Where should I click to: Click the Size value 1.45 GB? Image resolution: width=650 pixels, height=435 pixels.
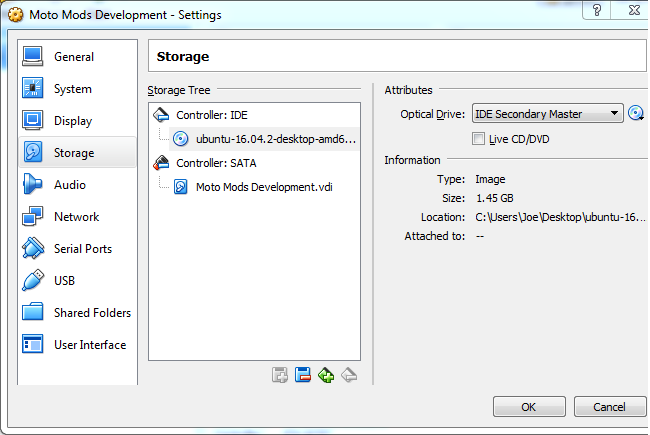pyautogui.click(x=495, y=198)
